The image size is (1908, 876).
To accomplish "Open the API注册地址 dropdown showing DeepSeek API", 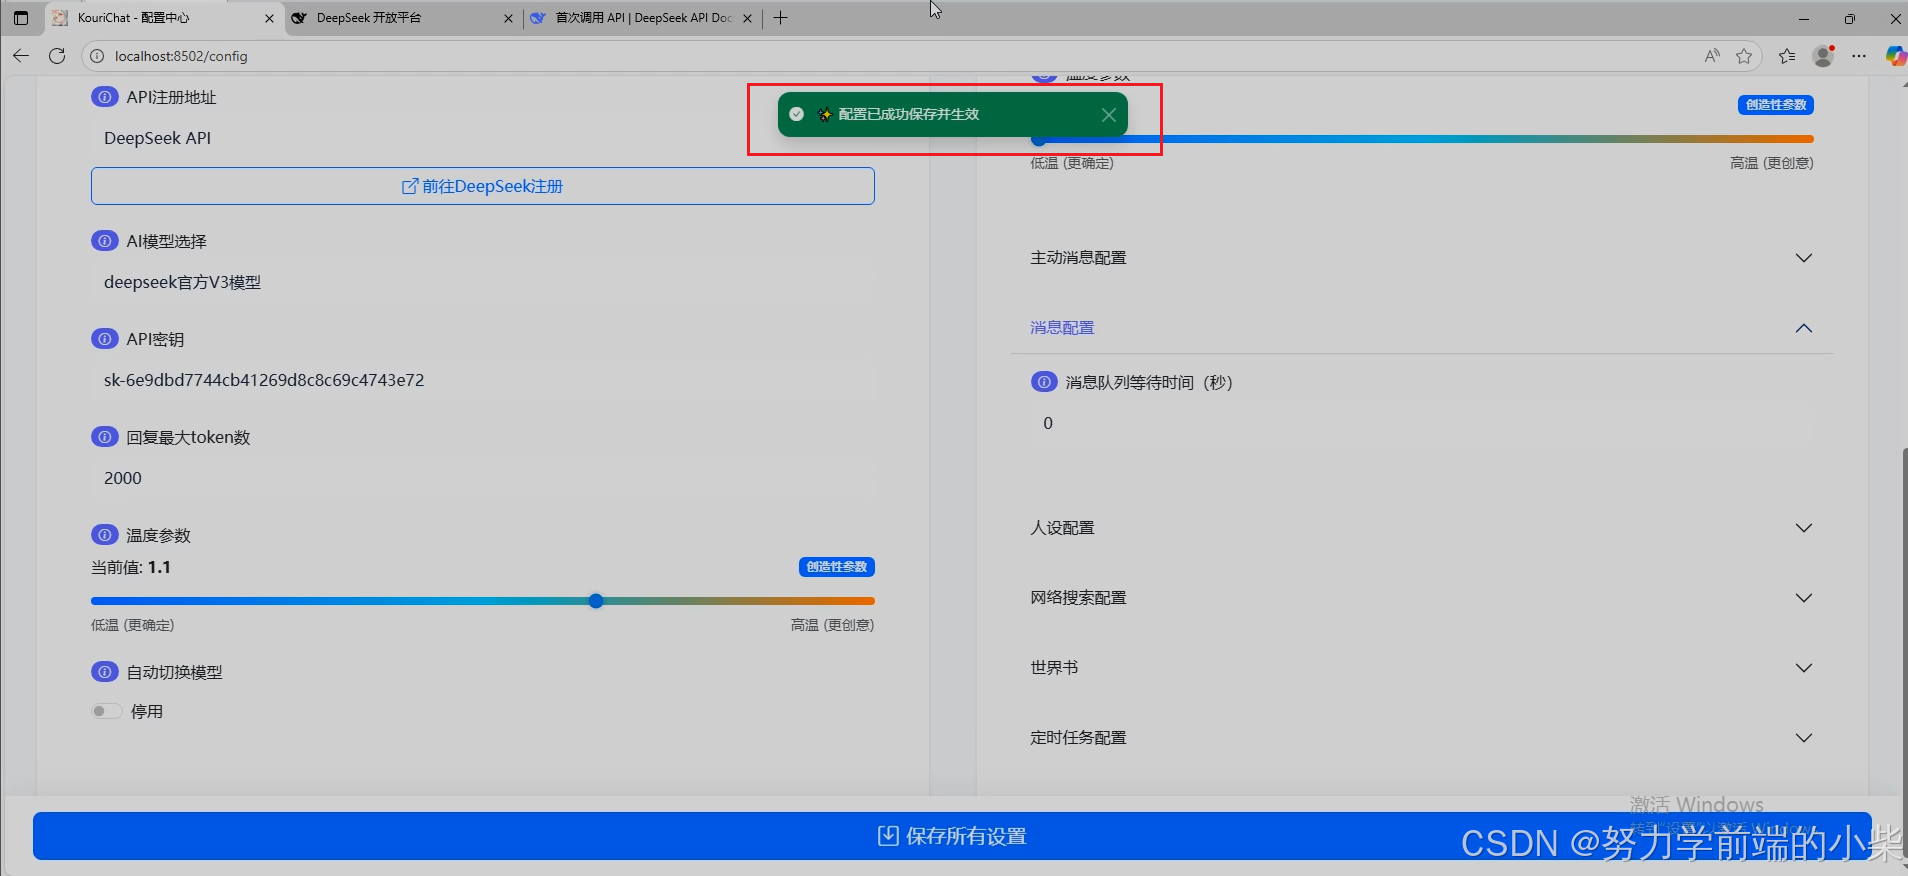I will [x=483, y=138].
